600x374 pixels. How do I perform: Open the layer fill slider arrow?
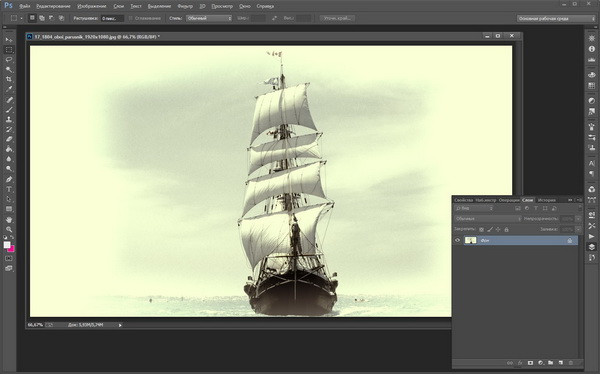point(578,229)
